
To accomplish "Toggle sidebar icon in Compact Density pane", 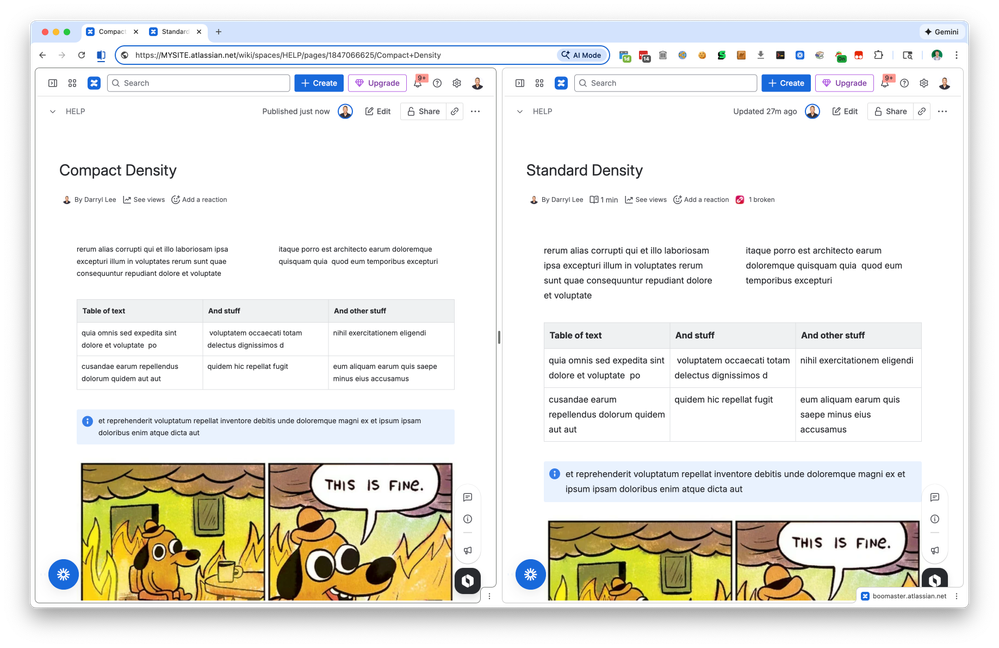I will (53, 83).
